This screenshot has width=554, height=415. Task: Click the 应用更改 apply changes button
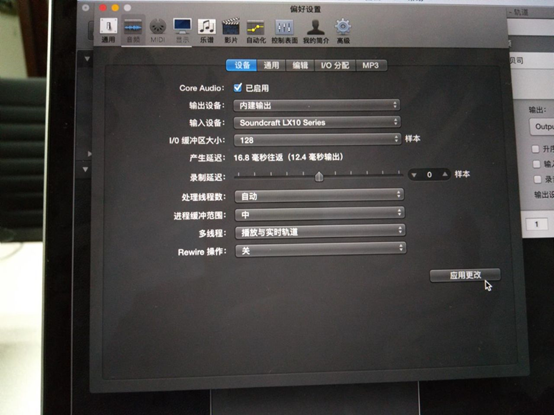[x=465, y=275]
